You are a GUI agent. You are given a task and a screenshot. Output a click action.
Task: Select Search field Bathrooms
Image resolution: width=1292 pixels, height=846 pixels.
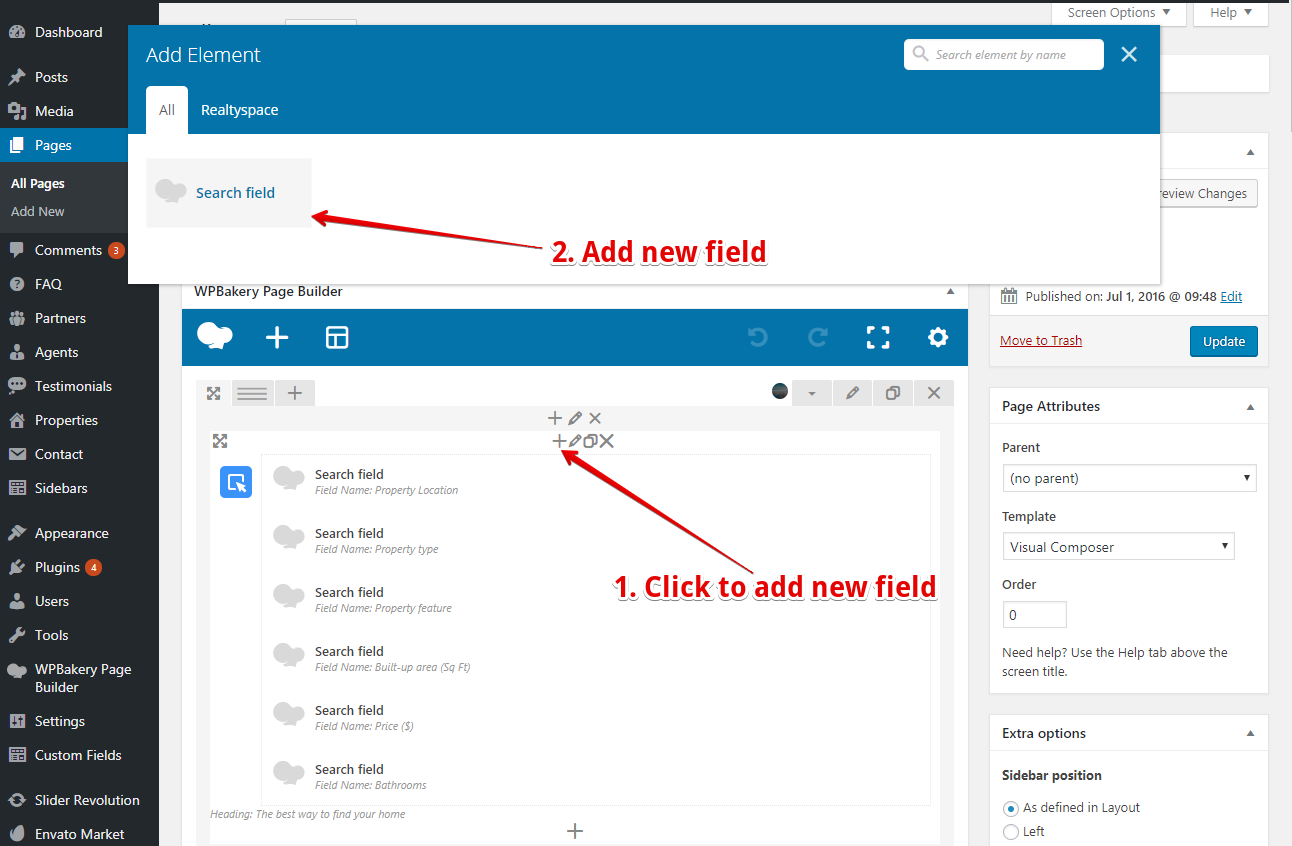(595, 776)
